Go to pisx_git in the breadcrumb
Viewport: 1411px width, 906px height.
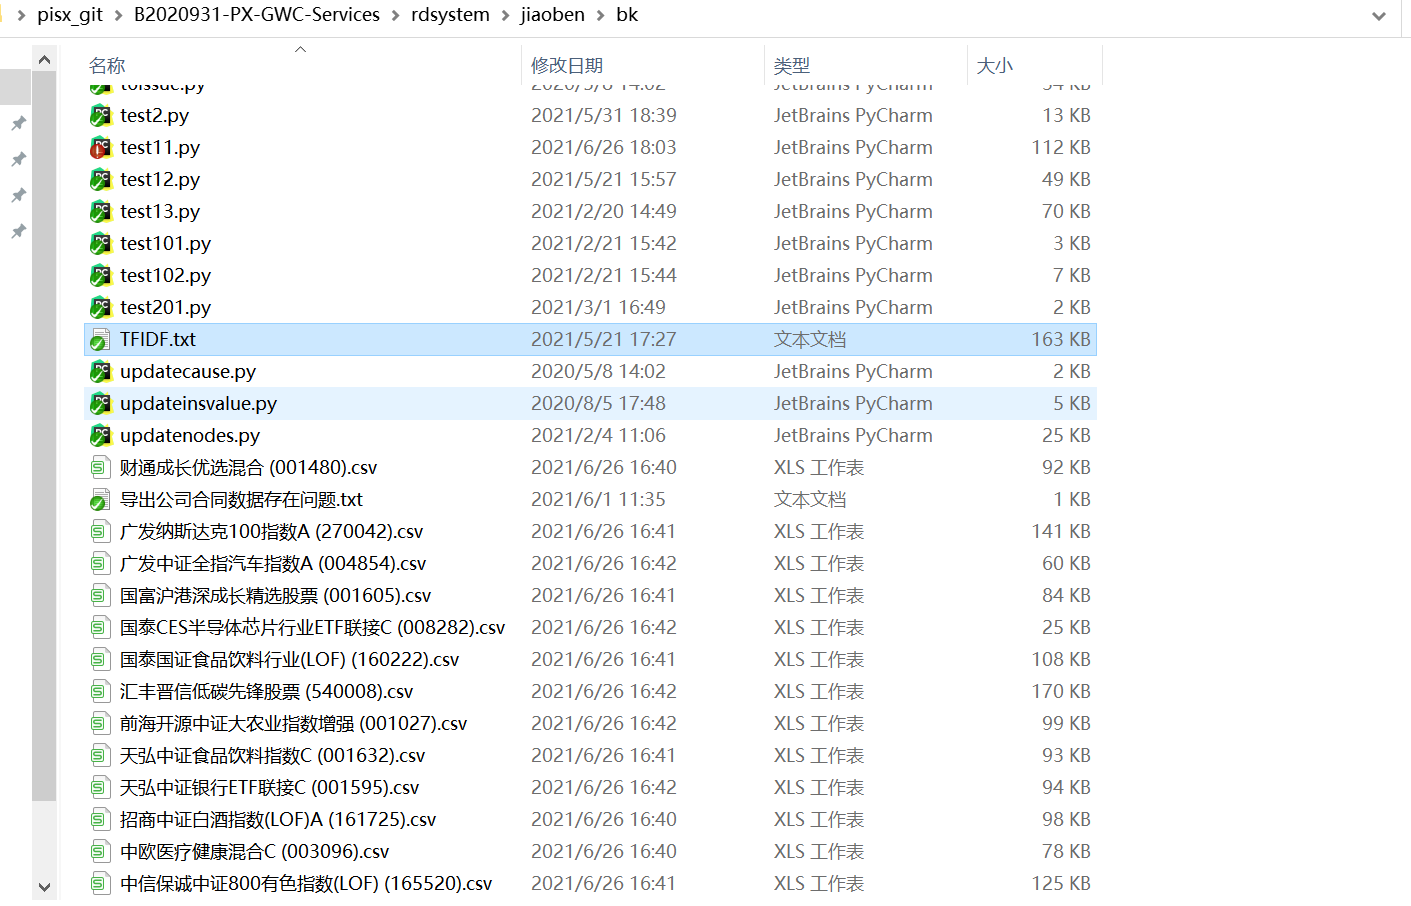[x=70, y=15]
